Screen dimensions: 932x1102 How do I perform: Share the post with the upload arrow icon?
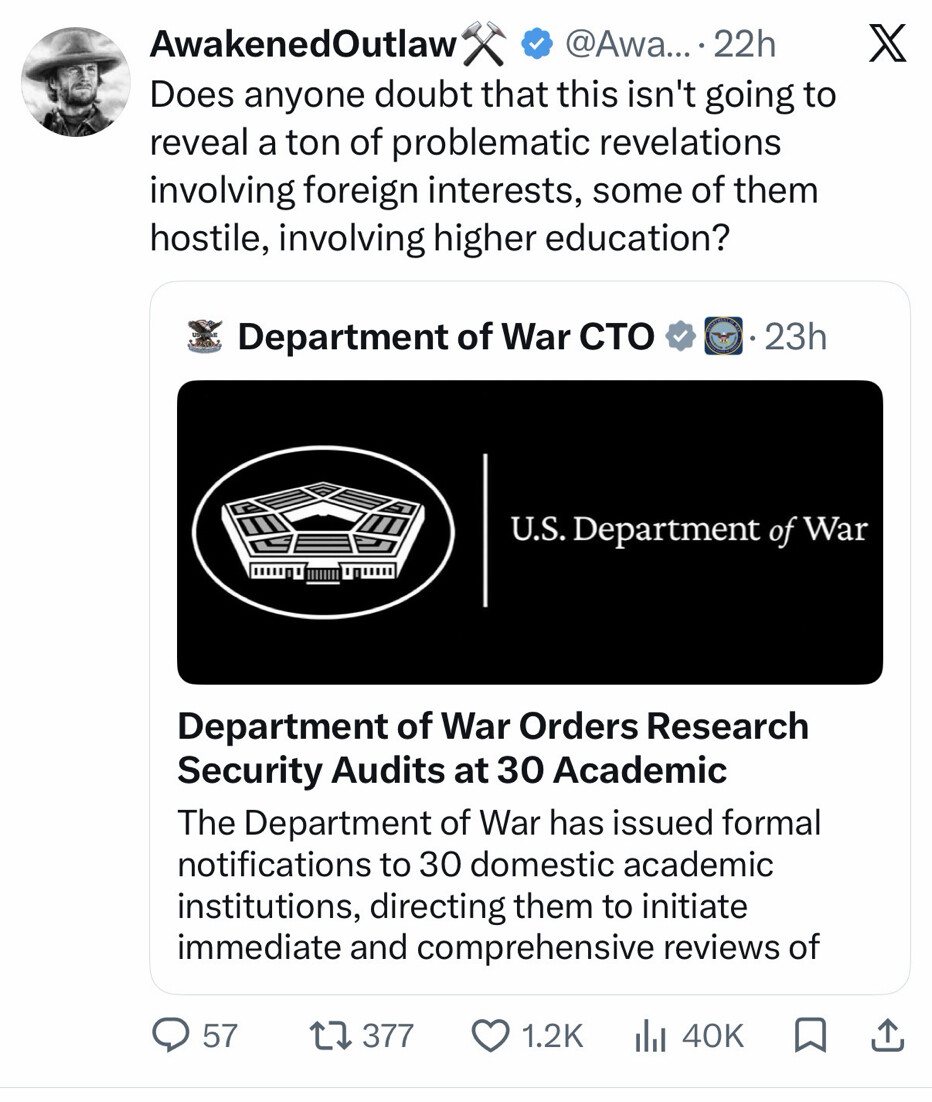[x=887, y=1035]
